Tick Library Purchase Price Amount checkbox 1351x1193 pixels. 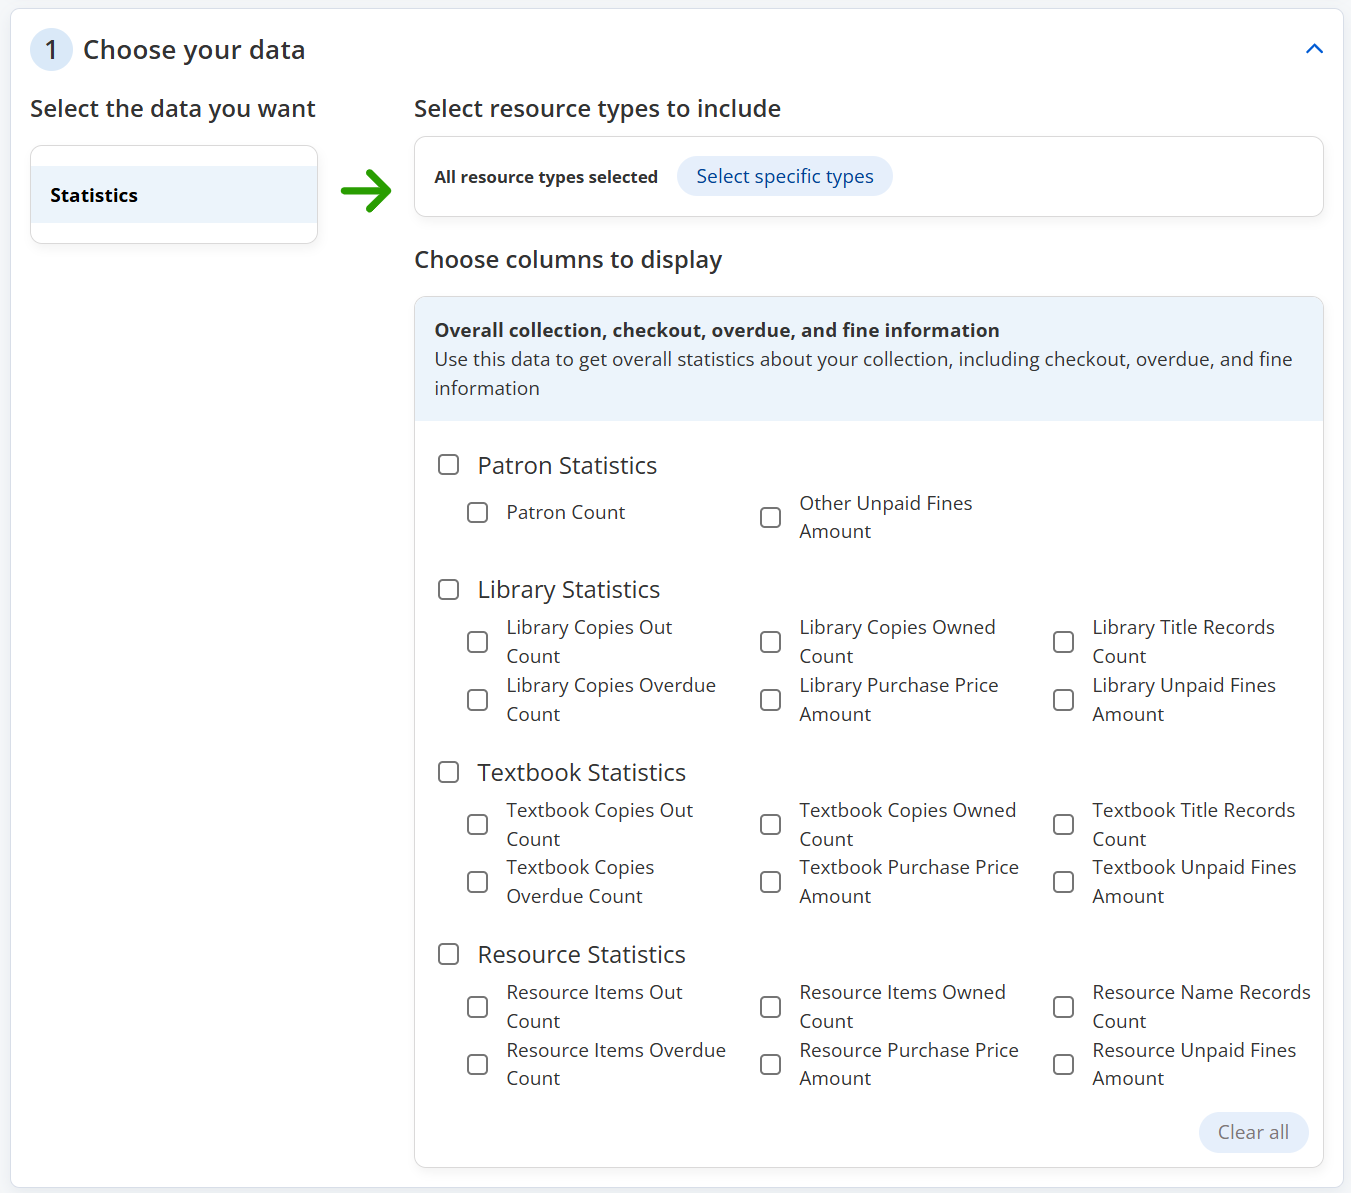(771, 700)
